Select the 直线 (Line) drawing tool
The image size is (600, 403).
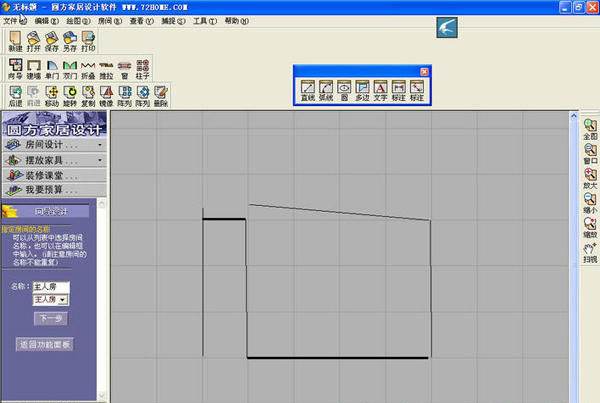[308, 89]
